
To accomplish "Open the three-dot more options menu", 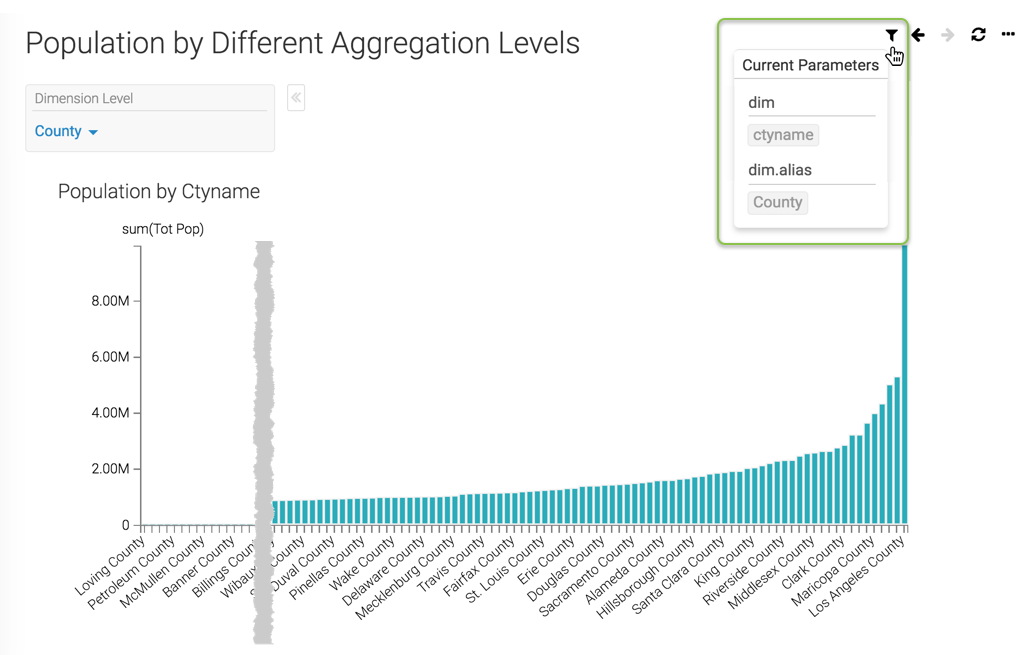I will pos(1007,35).
